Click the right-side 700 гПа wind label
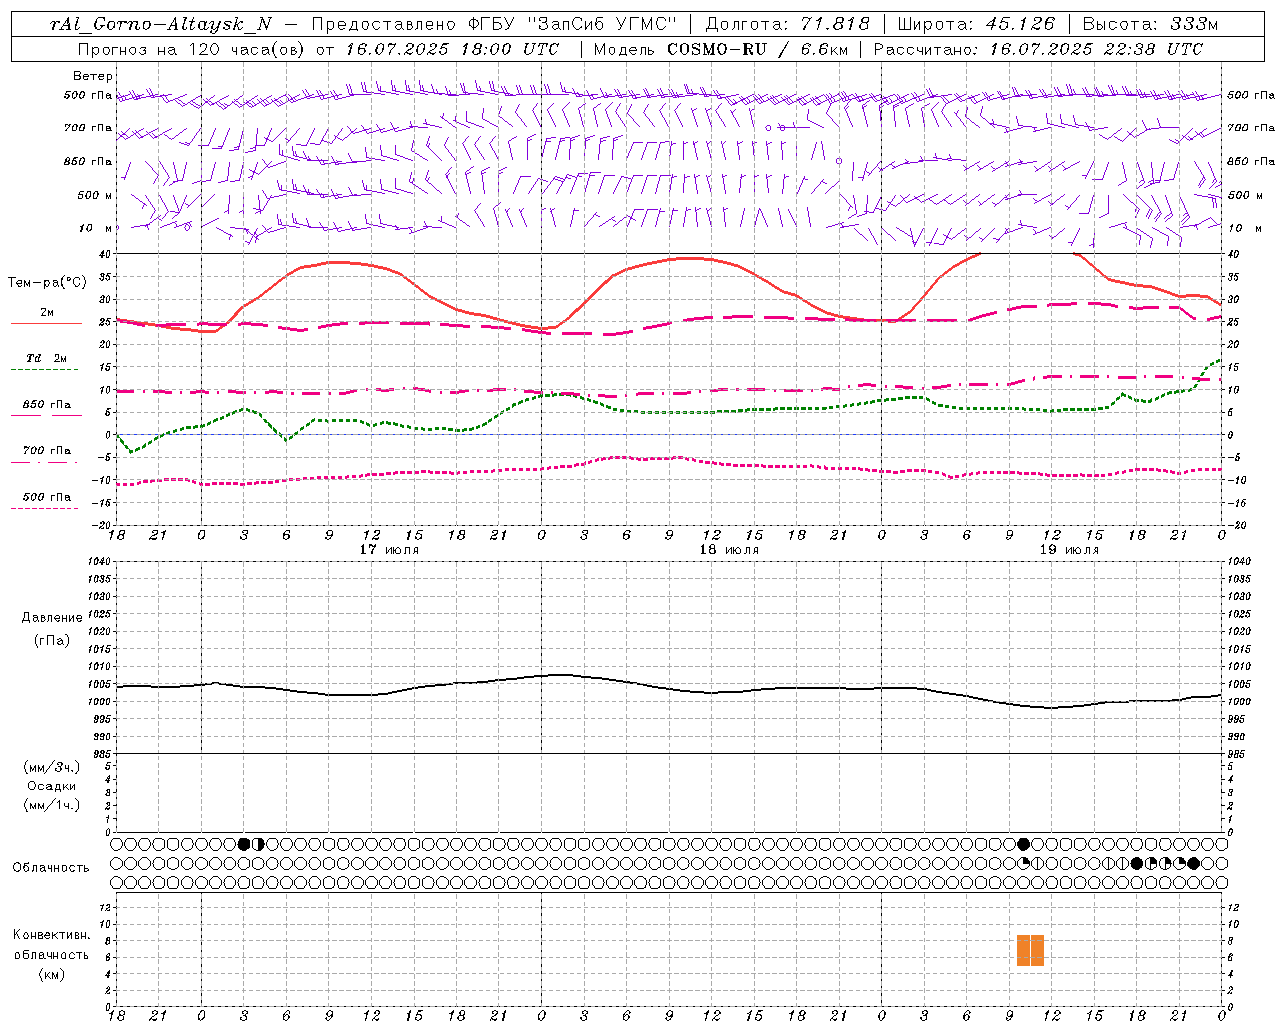The image size is (1280, 1024). pos(1251,128)
